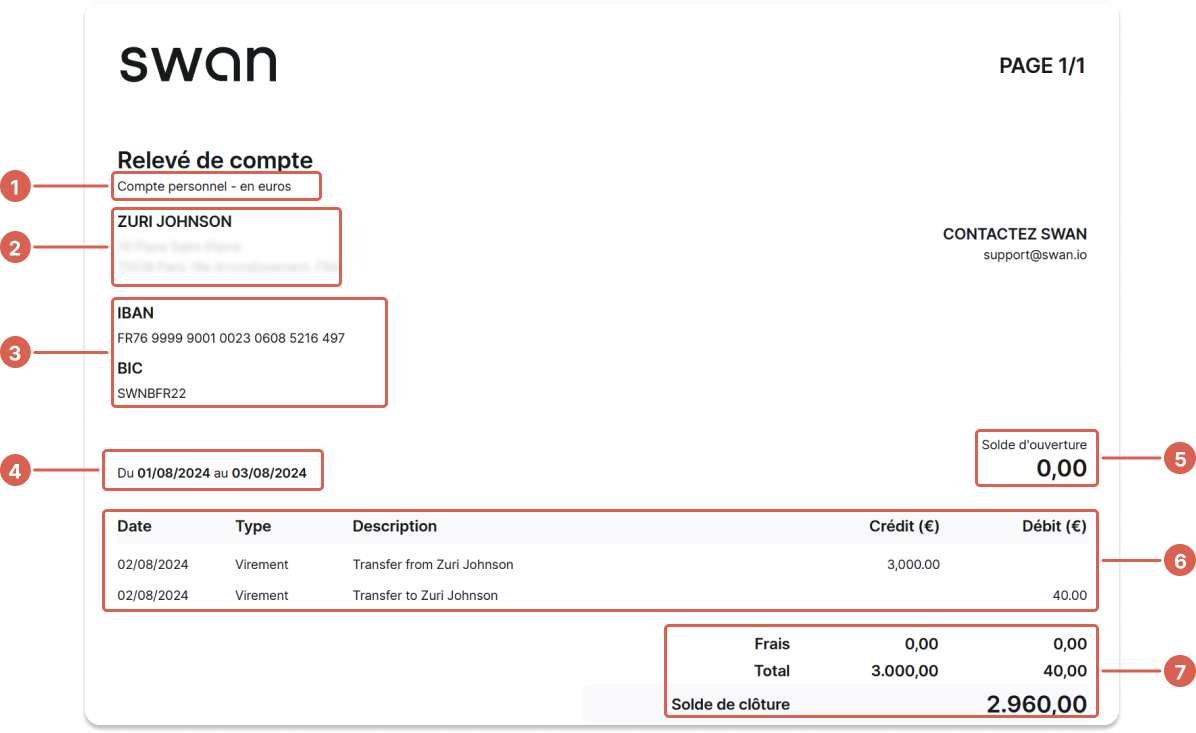
Task: Click the swan logo
Action: click(x=198, y=63)
